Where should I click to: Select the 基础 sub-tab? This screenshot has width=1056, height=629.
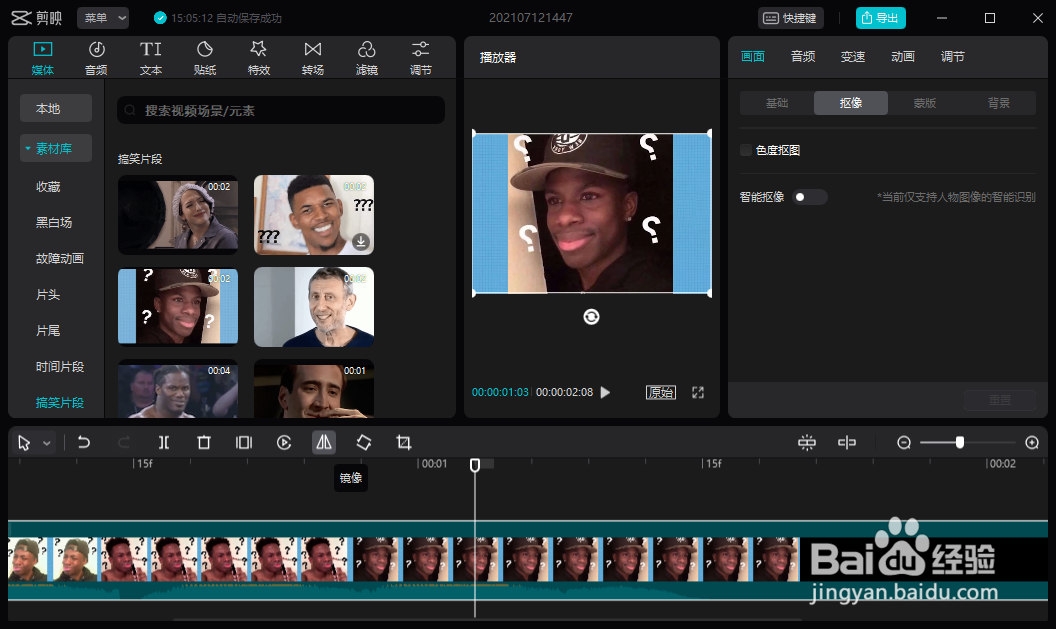[777, 103]
